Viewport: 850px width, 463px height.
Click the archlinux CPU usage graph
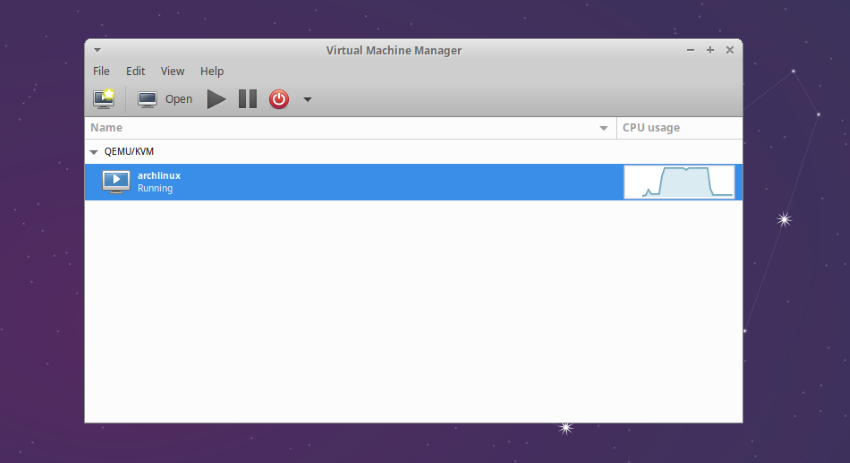click(x=679, y=182)
